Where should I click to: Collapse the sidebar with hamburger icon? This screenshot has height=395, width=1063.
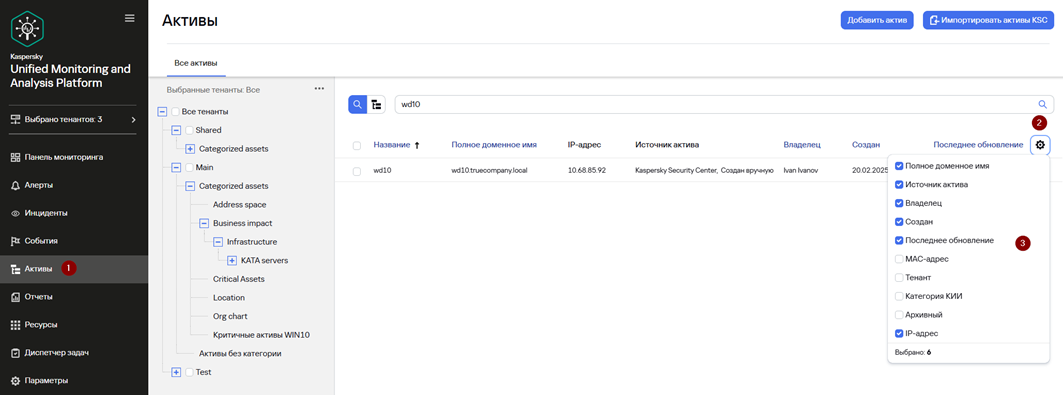click(x=129, y=18)
